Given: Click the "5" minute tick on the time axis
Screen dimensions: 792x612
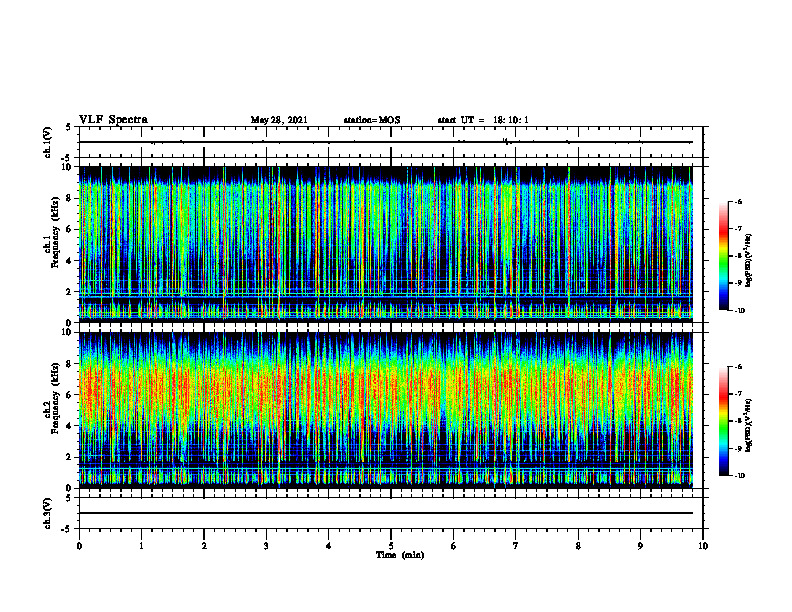Looking at the screenshot, I should pyautogui.click(x=391, y=546).
